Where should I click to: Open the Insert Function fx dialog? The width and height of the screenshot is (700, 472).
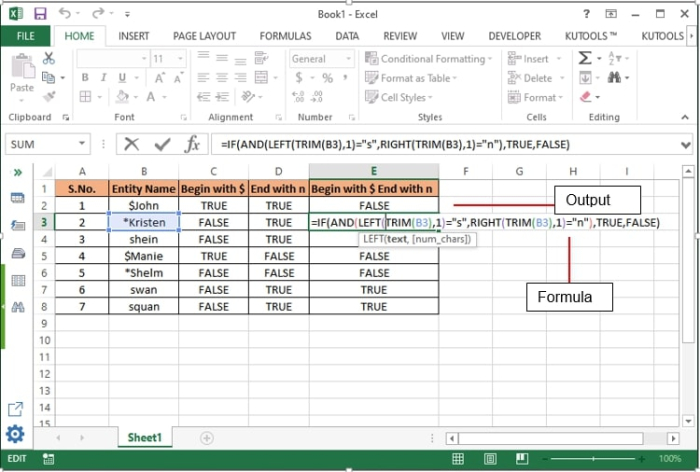coord(192,144)
